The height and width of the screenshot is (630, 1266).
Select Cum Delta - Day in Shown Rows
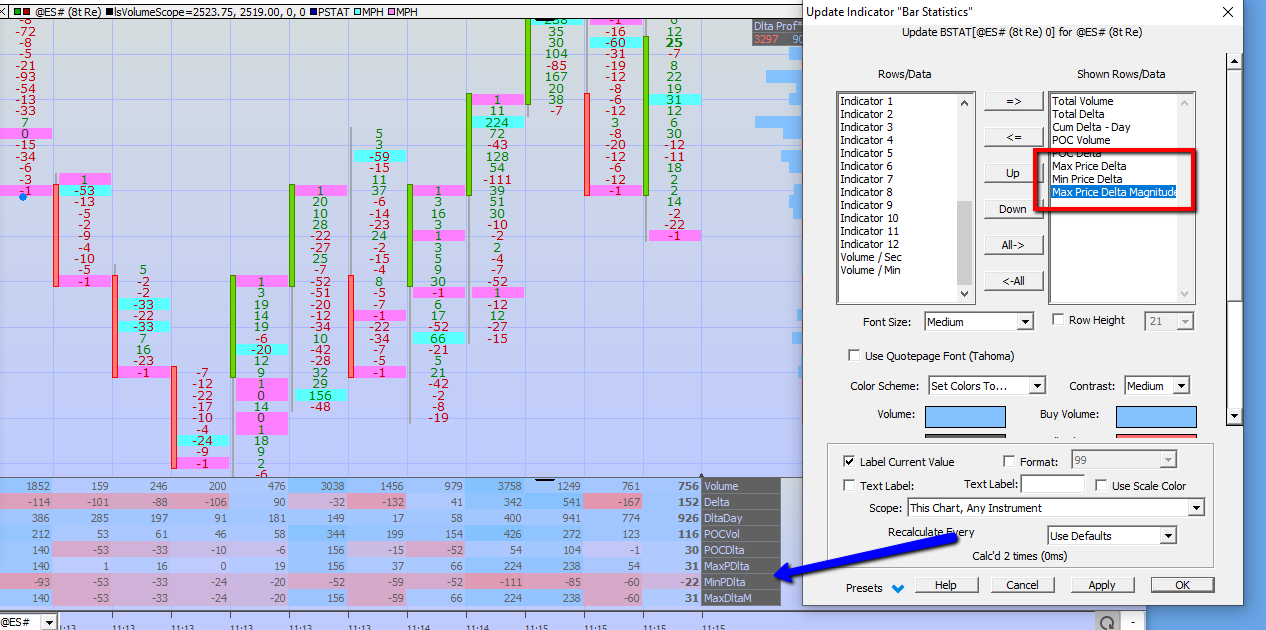point(1091,127)
